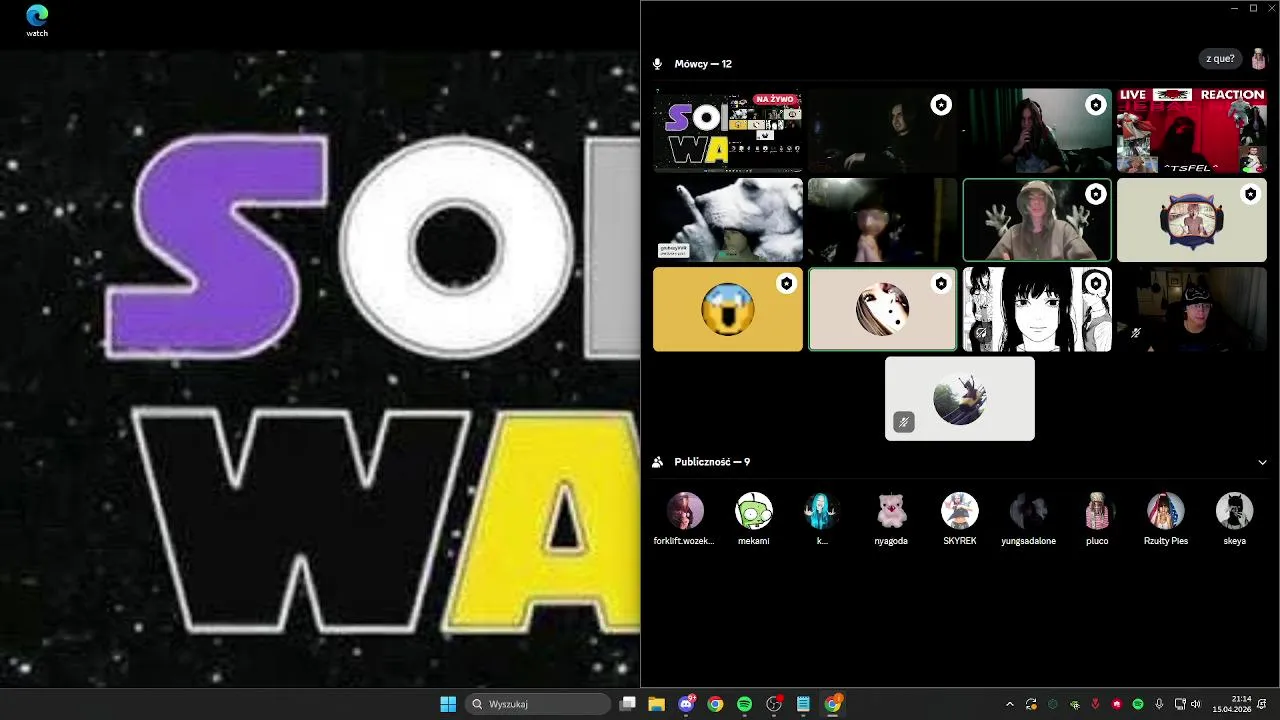Select the LIVE REACTION red stream tile
This screenshot has width=1280, height=720.
[1192, 131]
